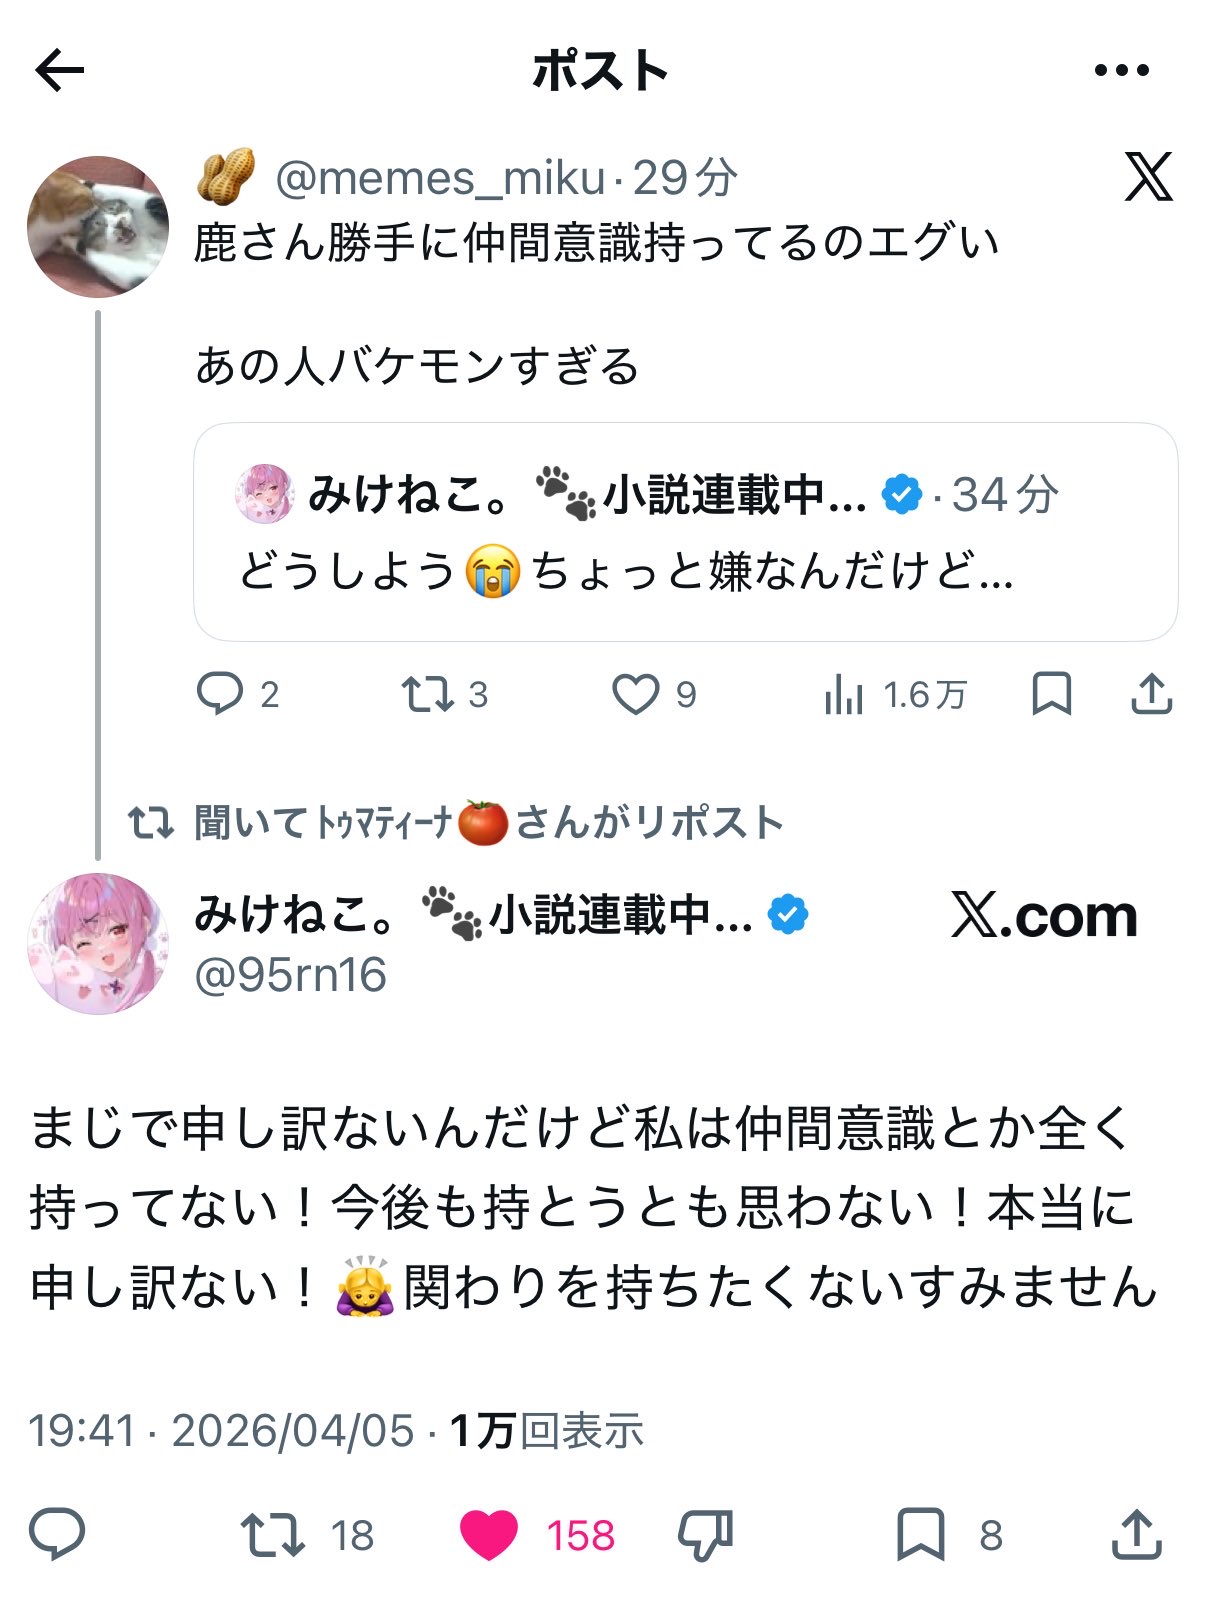Viewport: 1205px width, 1598px height.
Task: Tap the X logo on parent post
Action: pyautogui.click(x=1148, y=178)
